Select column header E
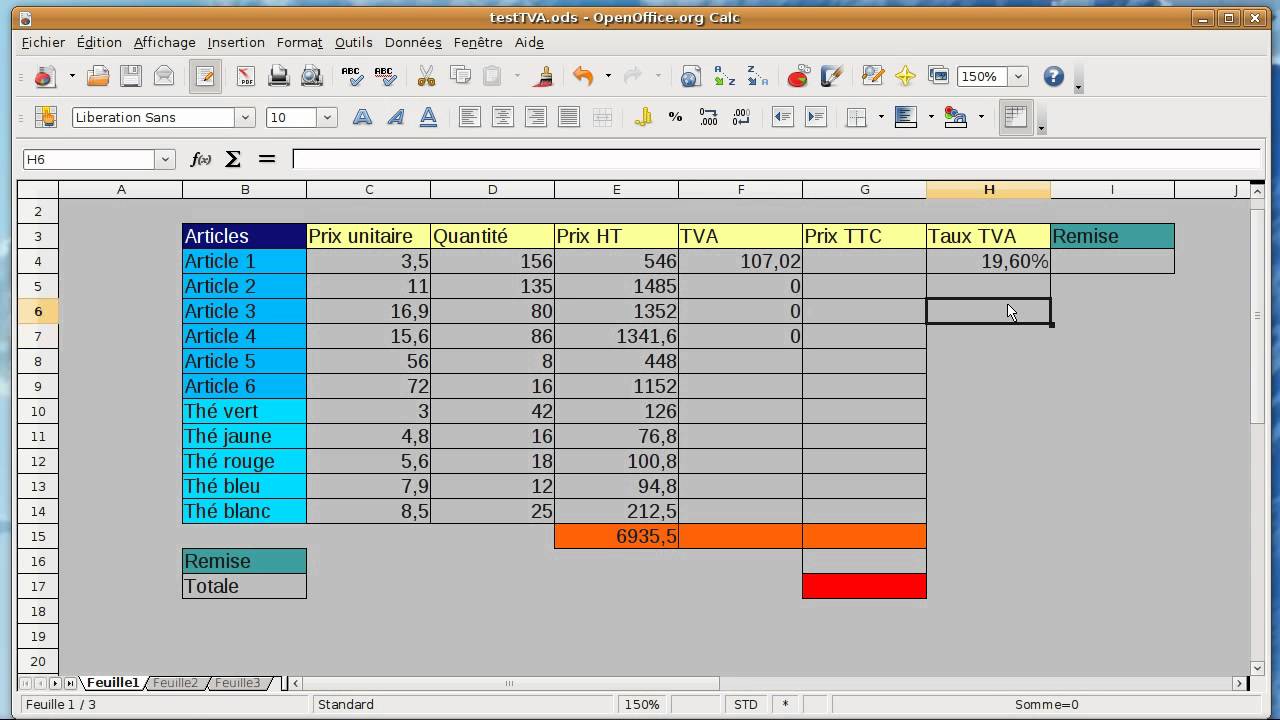 tap(616, 190)
